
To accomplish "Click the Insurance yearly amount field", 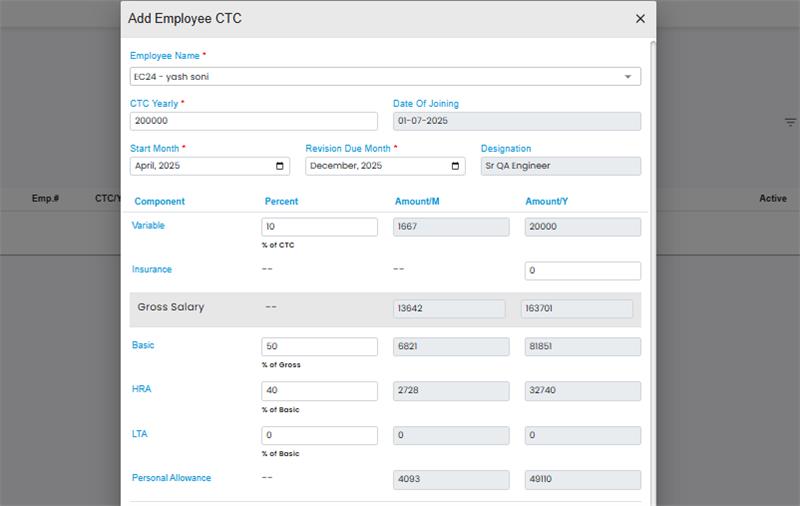I will click(x=582, y=271).
